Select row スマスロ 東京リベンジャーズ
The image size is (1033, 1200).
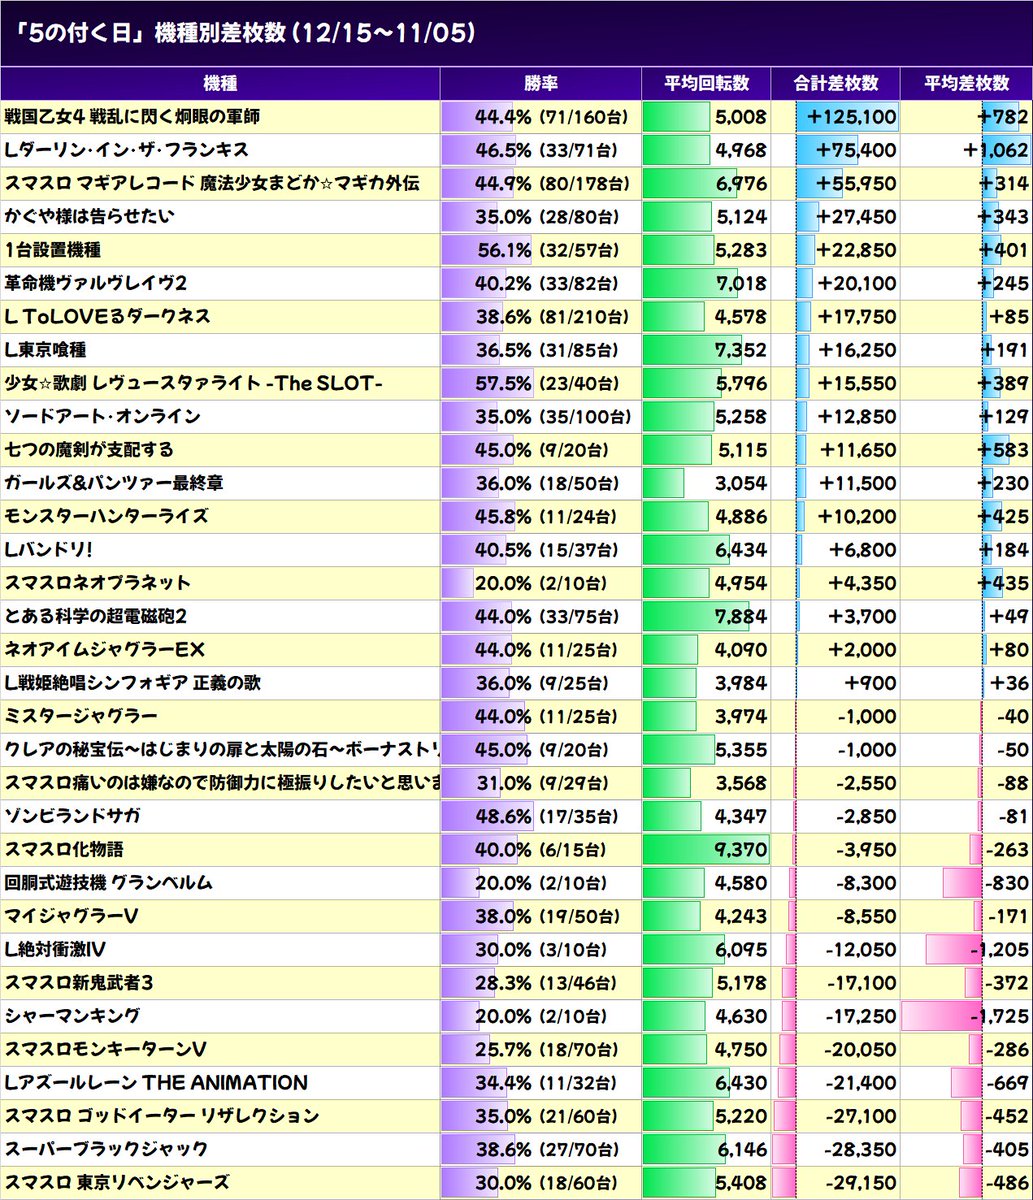coord(516,1183)
